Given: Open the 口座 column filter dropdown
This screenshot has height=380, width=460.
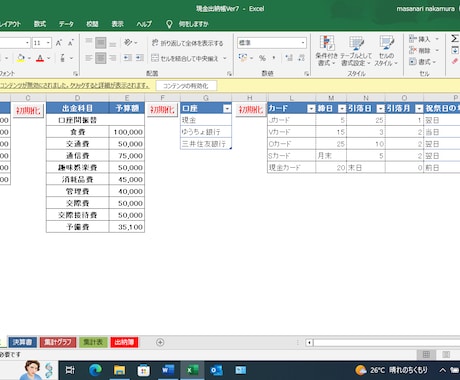Looking at the screenshot, I should click(x=227, y=109).
